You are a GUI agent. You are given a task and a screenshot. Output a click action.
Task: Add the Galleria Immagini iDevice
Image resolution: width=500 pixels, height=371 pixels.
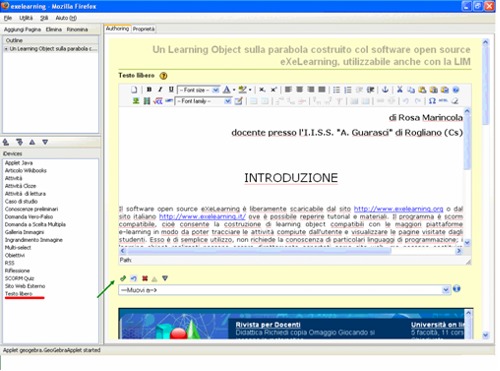click(x=24, y=232)
